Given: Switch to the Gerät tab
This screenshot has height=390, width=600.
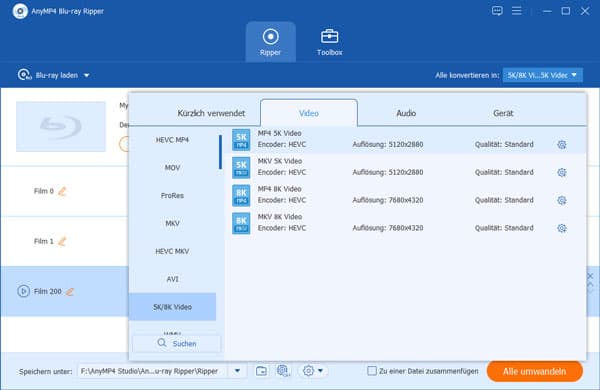Looking at the screenshot, I should pos(503,113).
